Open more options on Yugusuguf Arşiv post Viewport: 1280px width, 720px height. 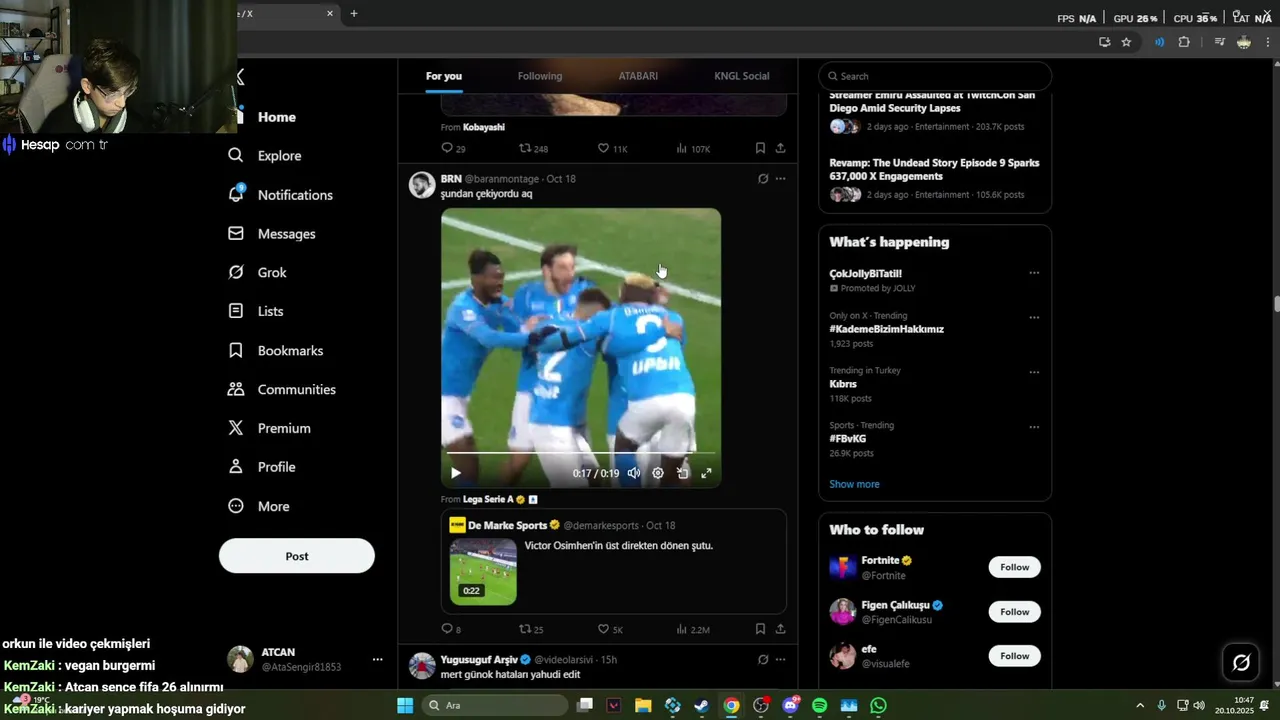(x=781, y=660)
